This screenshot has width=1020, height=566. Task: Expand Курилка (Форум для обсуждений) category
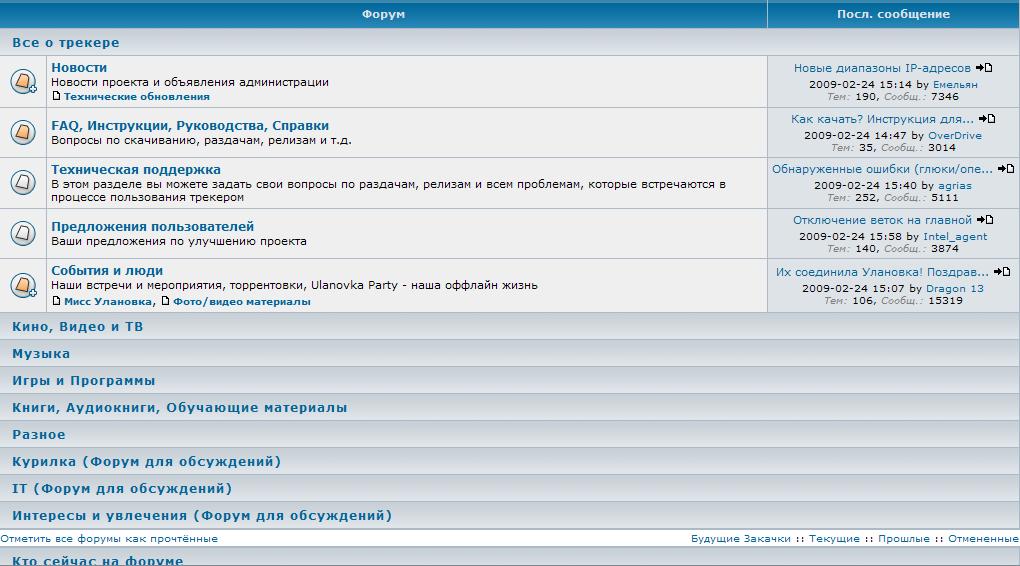[x=146, y=461]
